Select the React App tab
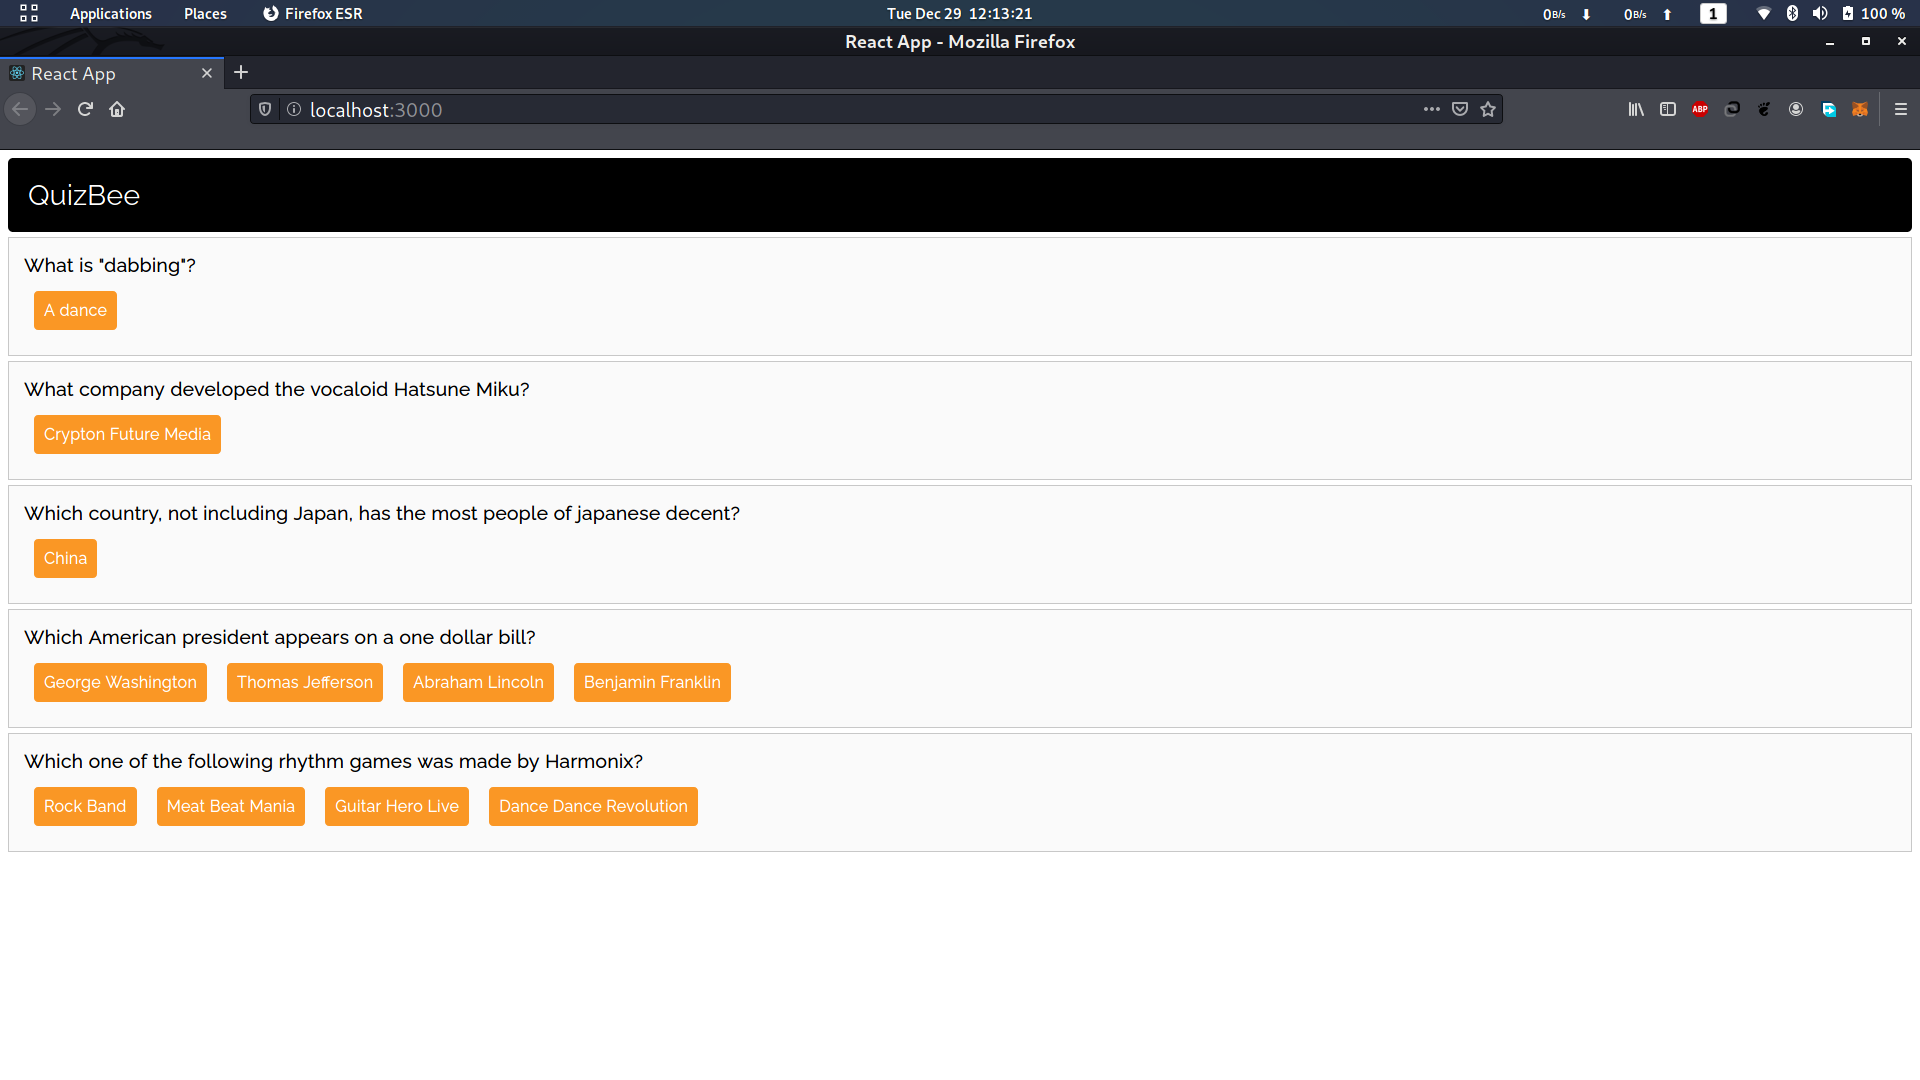Image resolution: width=1920 pixels, height=1080 pixels. [100, 74]
